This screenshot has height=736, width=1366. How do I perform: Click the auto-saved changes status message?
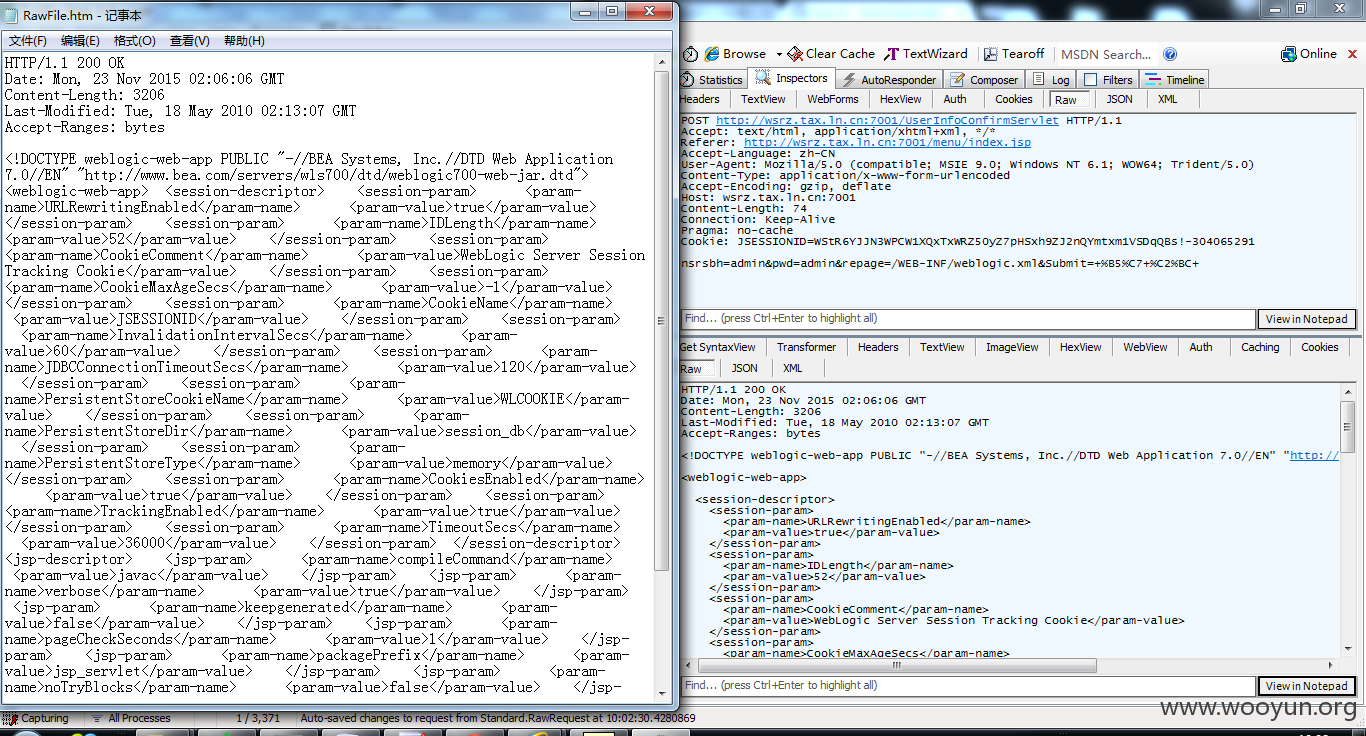point(497,718)
